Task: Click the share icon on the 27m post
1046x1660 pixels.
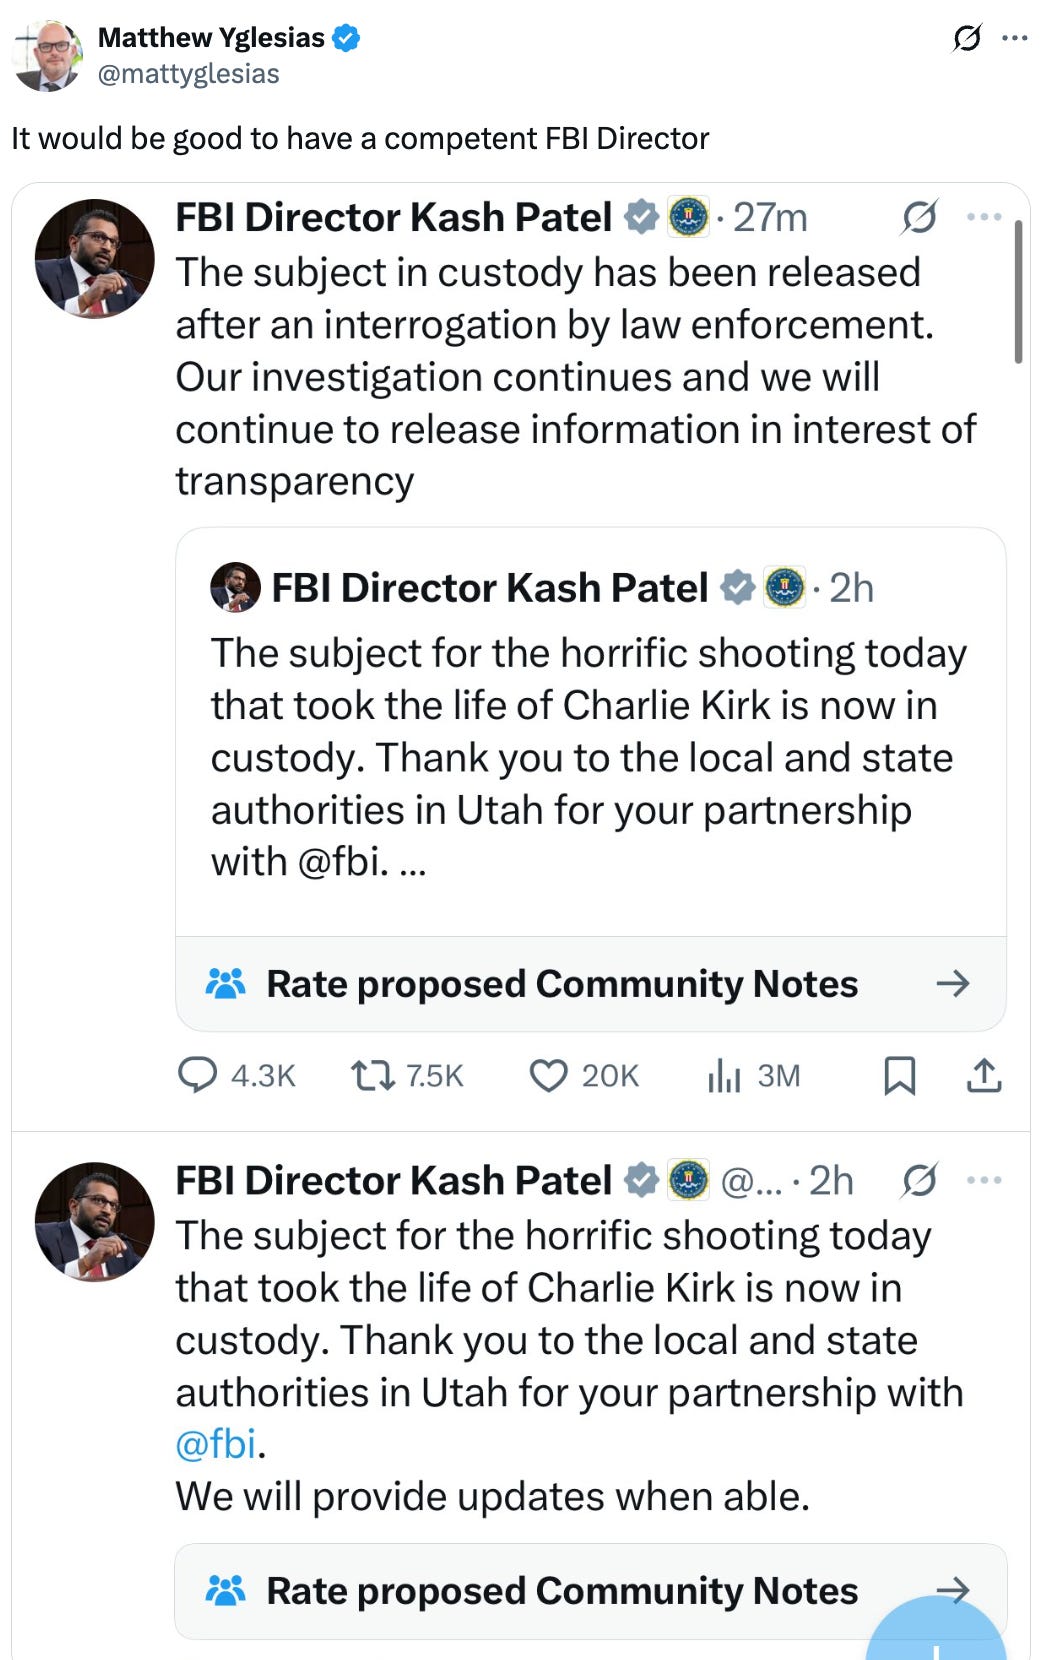Action: [x=984, y=1075]
